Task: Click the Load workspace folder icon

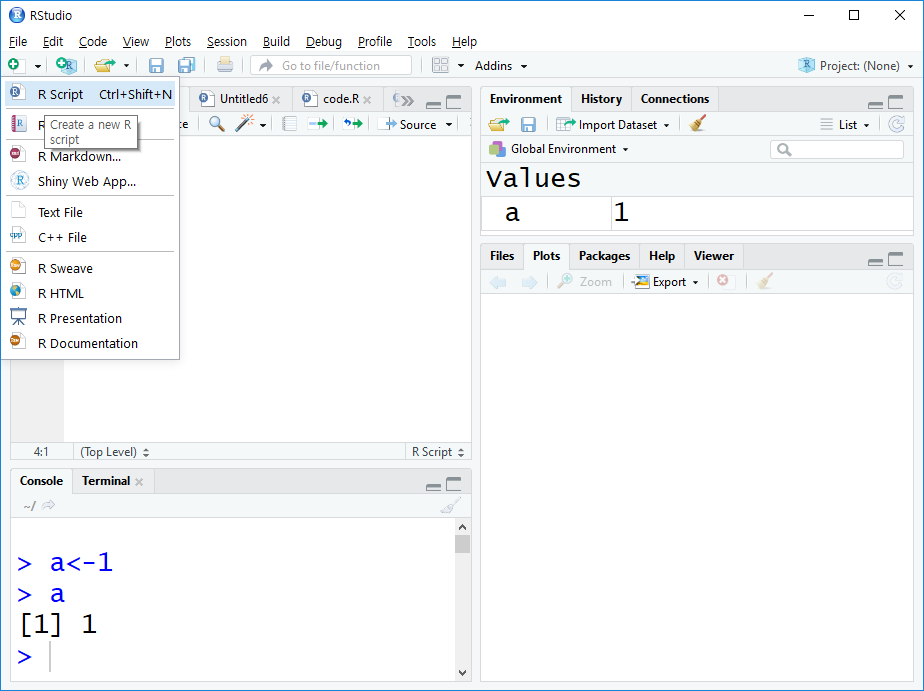Action: (x=499, y=124)
